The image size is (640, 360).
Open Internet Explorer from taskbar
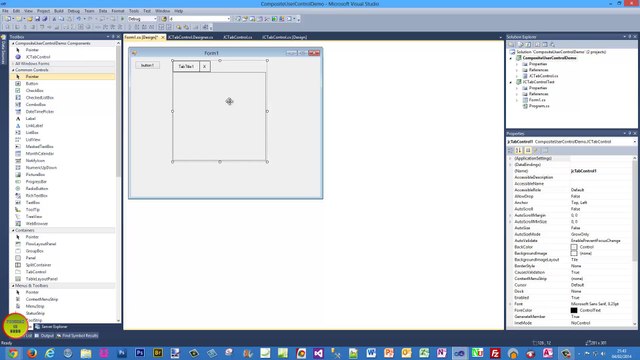(x=50, y=353)
